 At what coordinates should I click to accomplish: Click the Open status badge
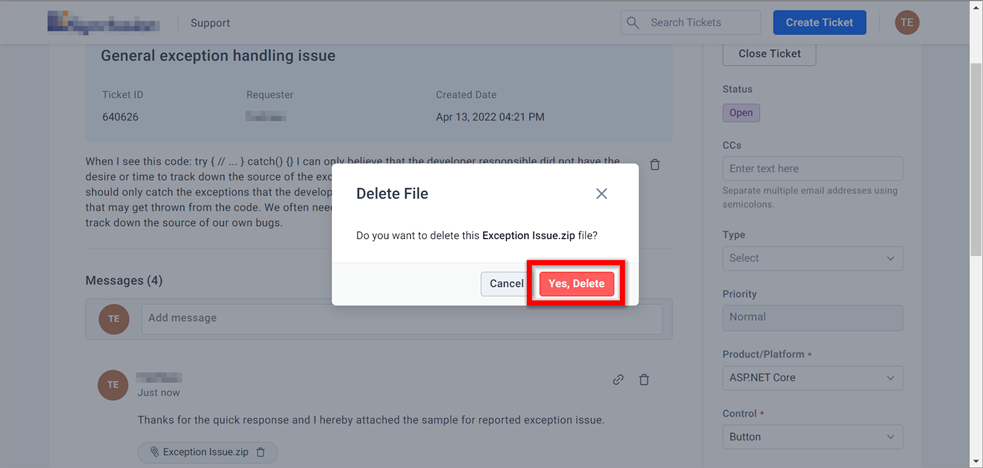pos(741,113)
